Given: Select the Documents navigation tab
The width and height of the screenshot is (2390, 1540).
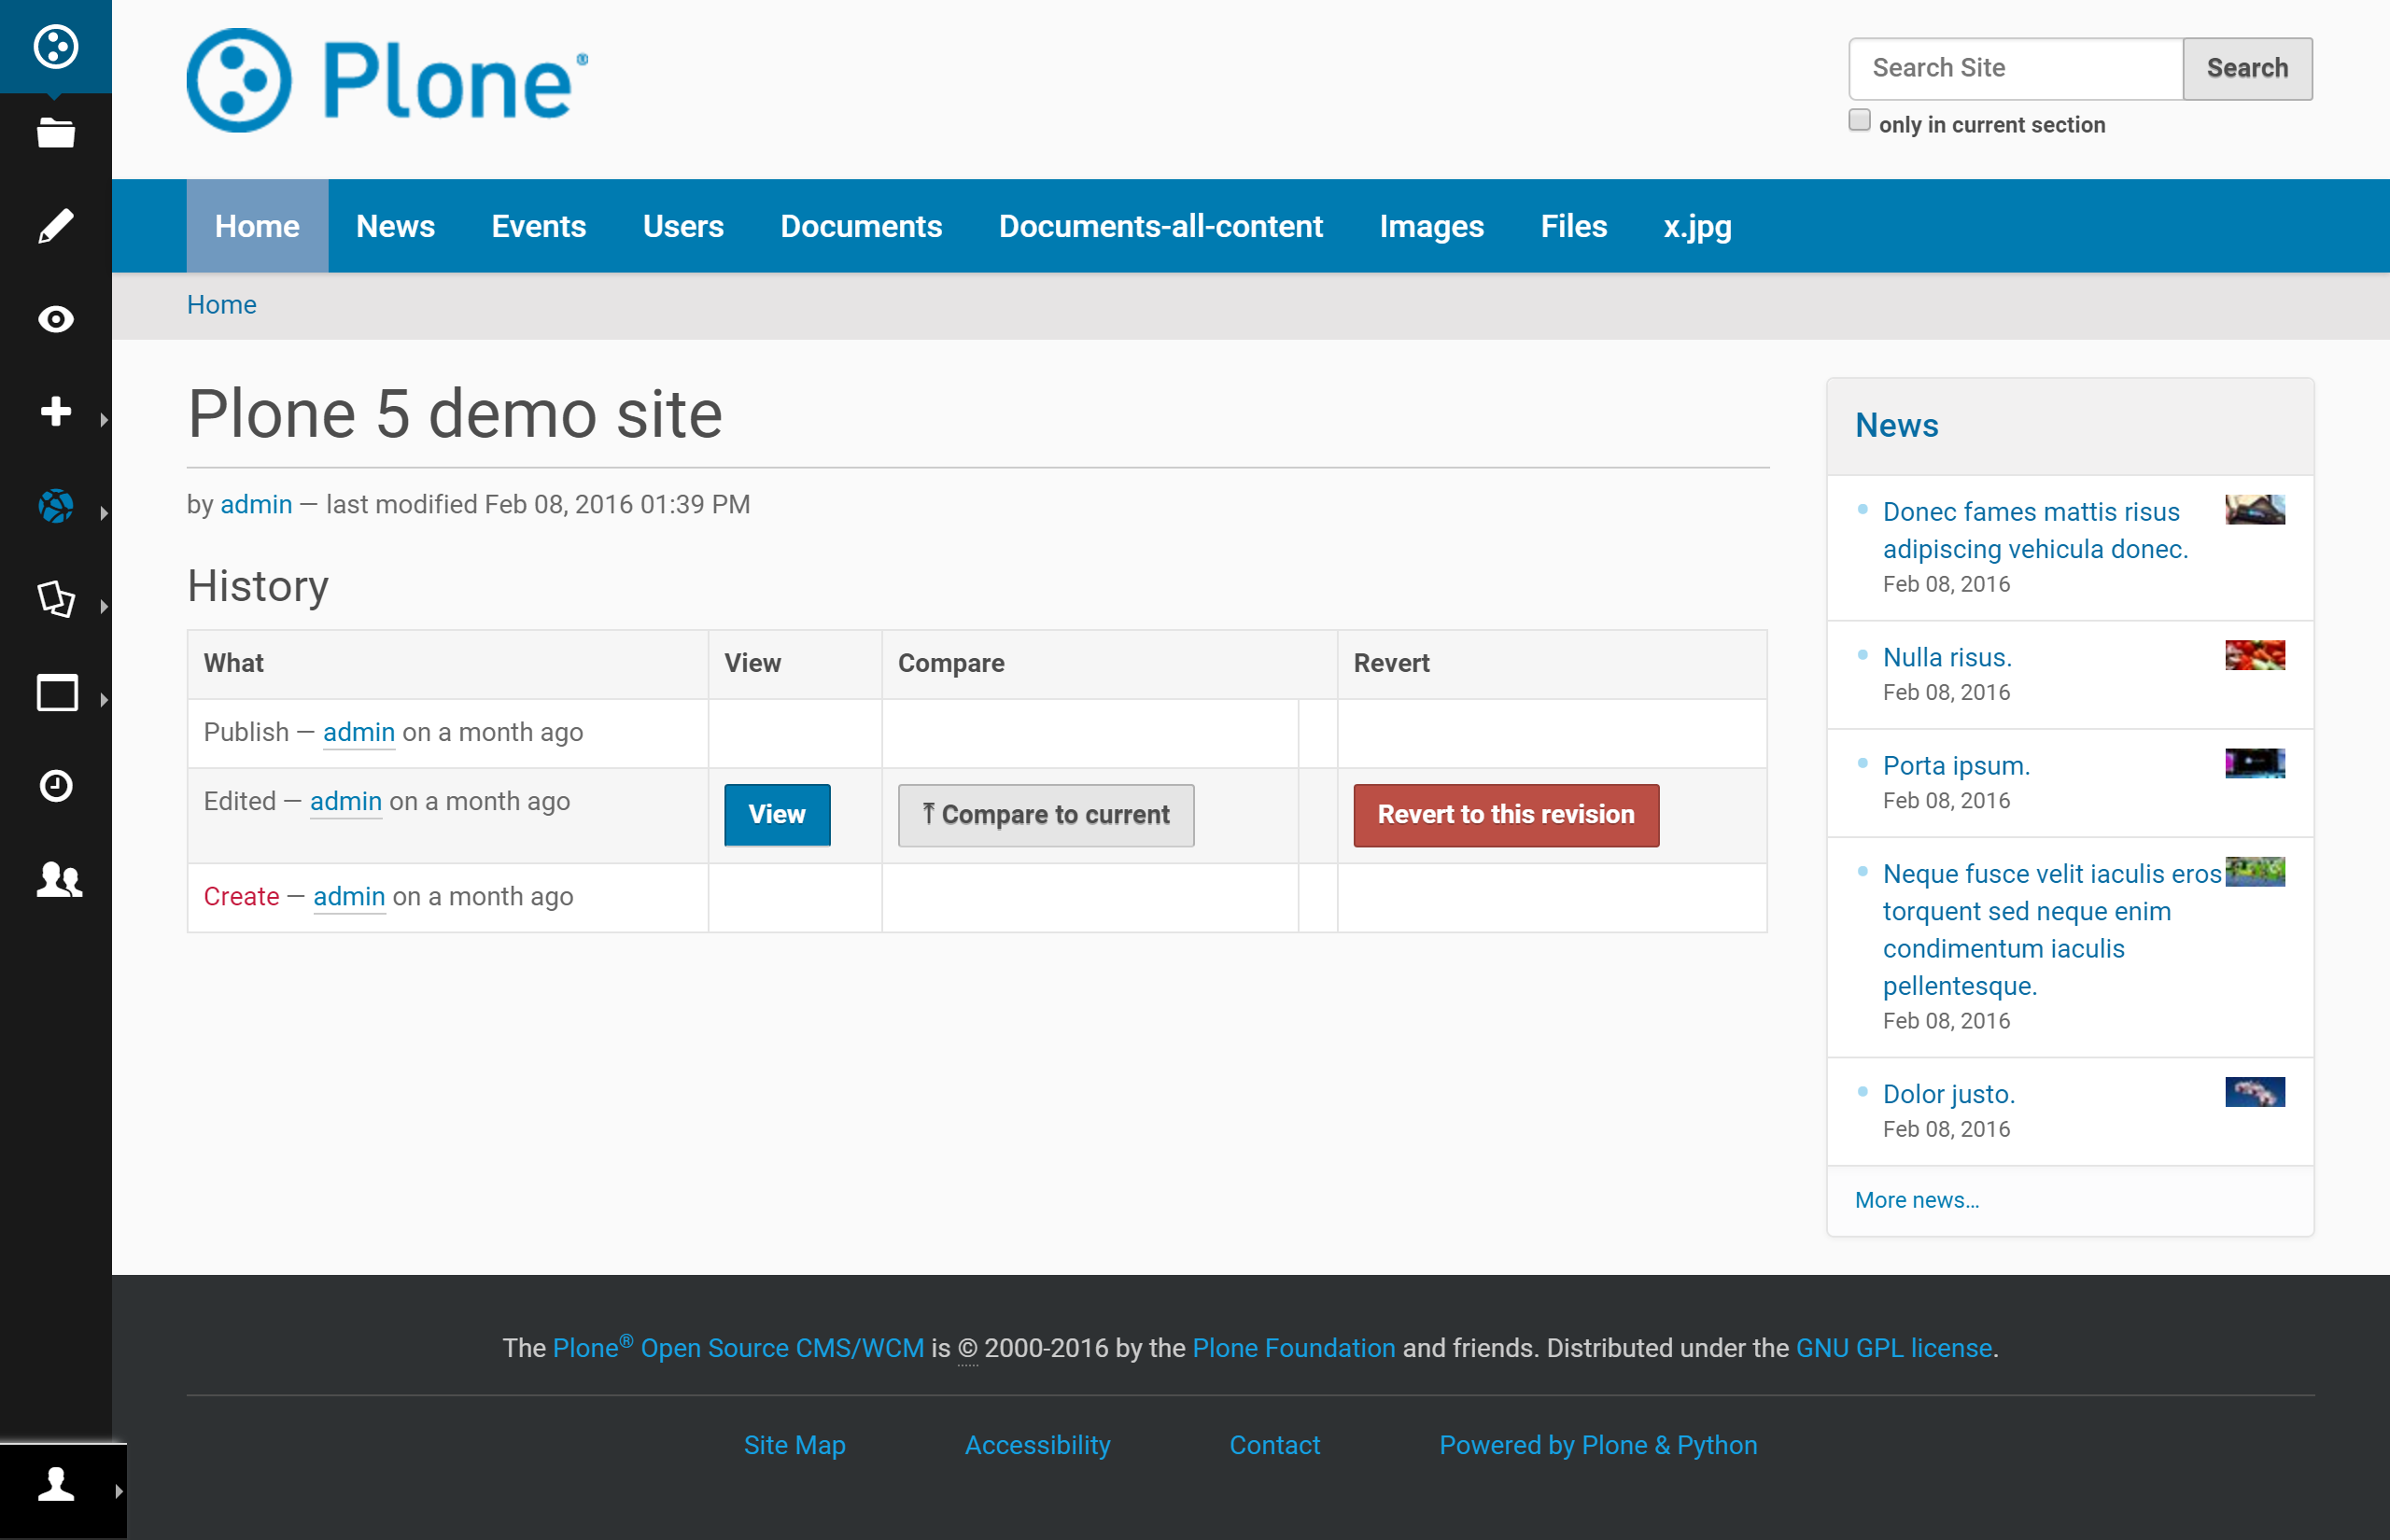Looking at the screenshot, I should point(861,226).
